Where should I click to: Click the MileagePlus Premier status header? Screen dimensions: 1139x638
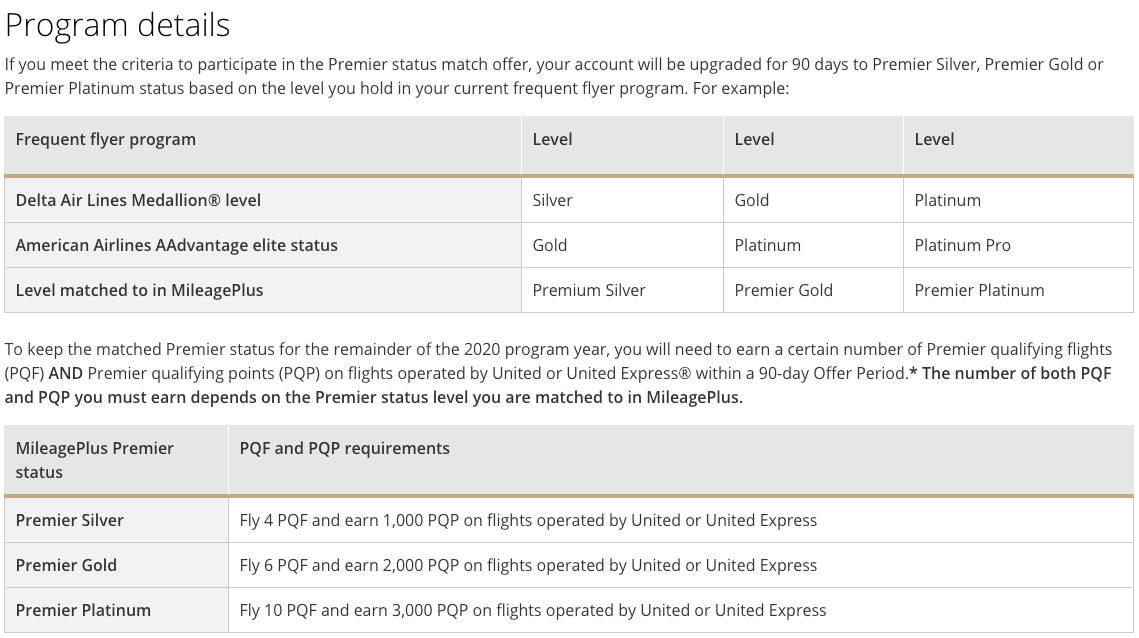click(x=116, y=460)
